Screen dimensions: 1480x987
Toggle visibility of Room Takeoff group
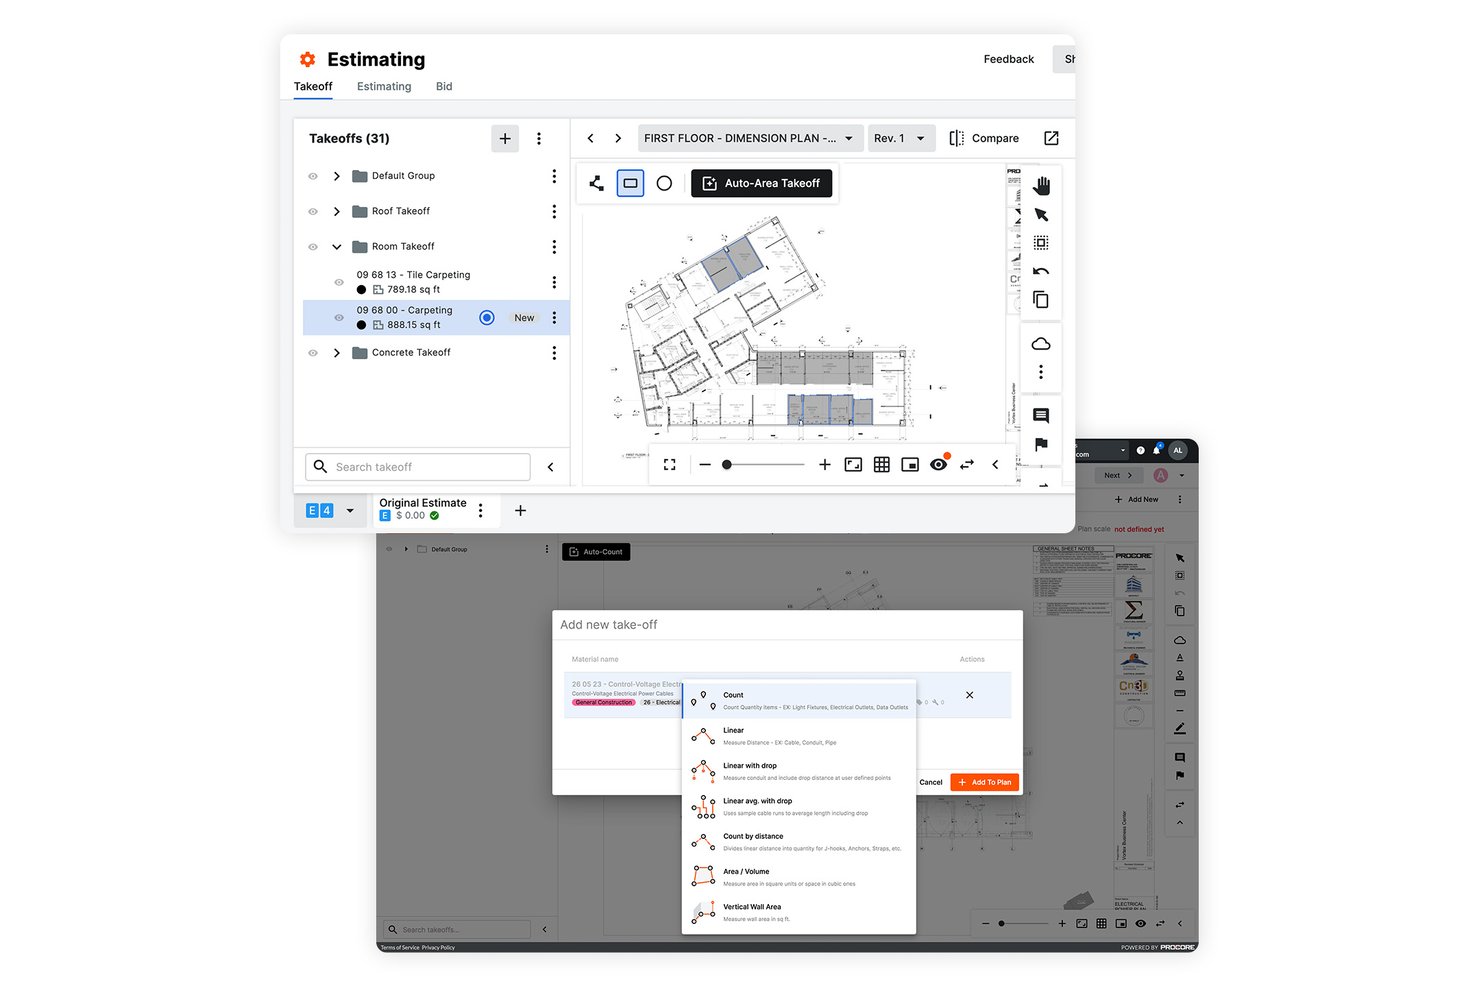click(313, 247)
